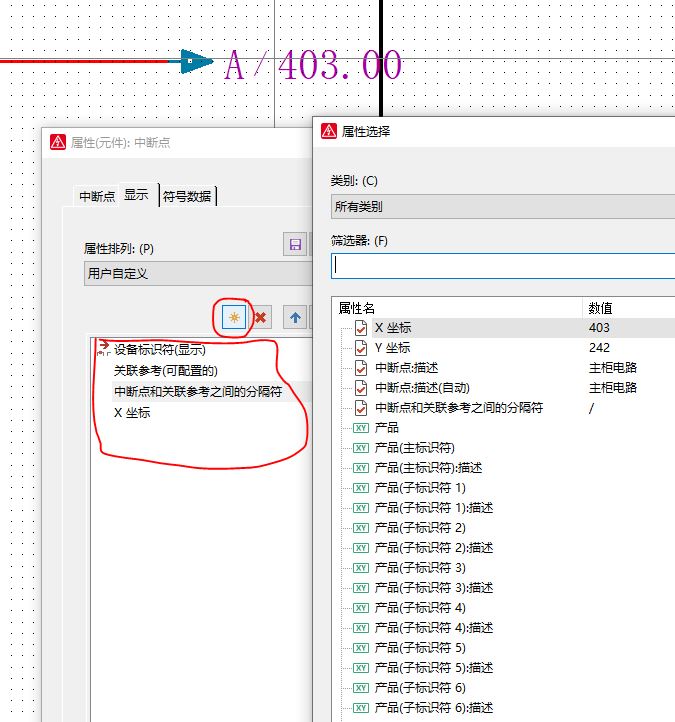
Task: Select the 中断点和关联参考之间的分隔符 row in property selection
Action: click(x=458, y=407)
